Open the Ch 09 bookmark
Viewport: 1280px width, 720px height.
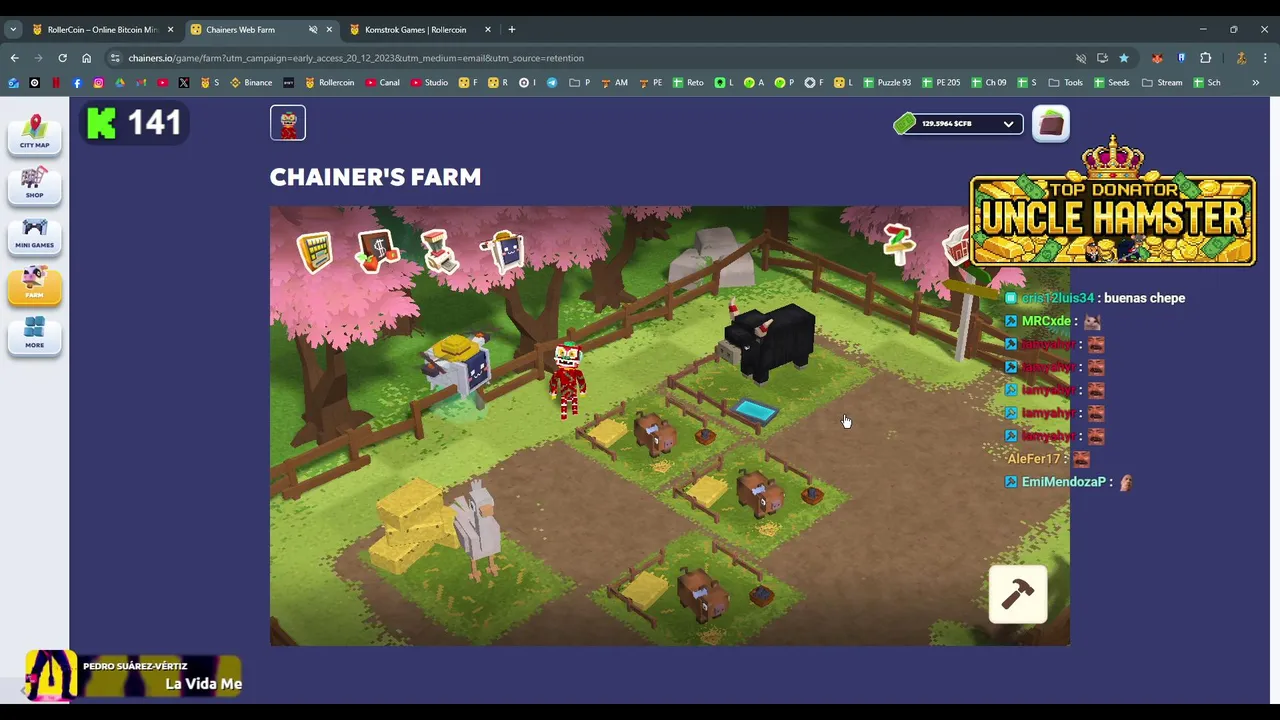point(988,83)
